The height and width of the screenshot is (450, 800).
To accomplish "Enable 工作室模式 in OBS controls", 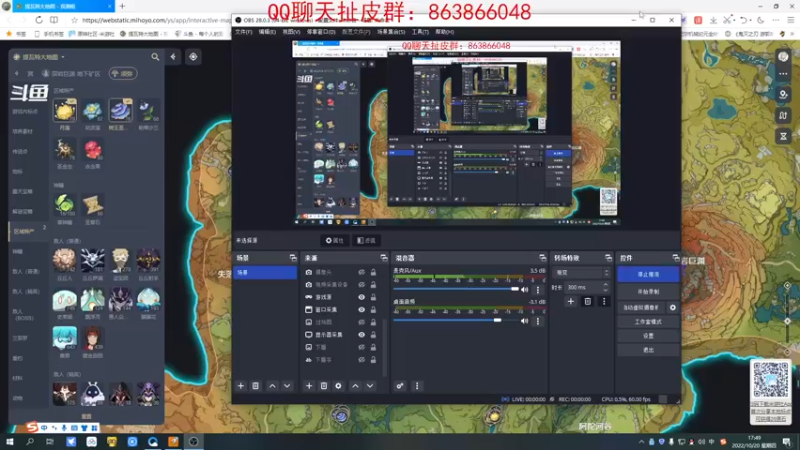I will [x=648, y=322].
